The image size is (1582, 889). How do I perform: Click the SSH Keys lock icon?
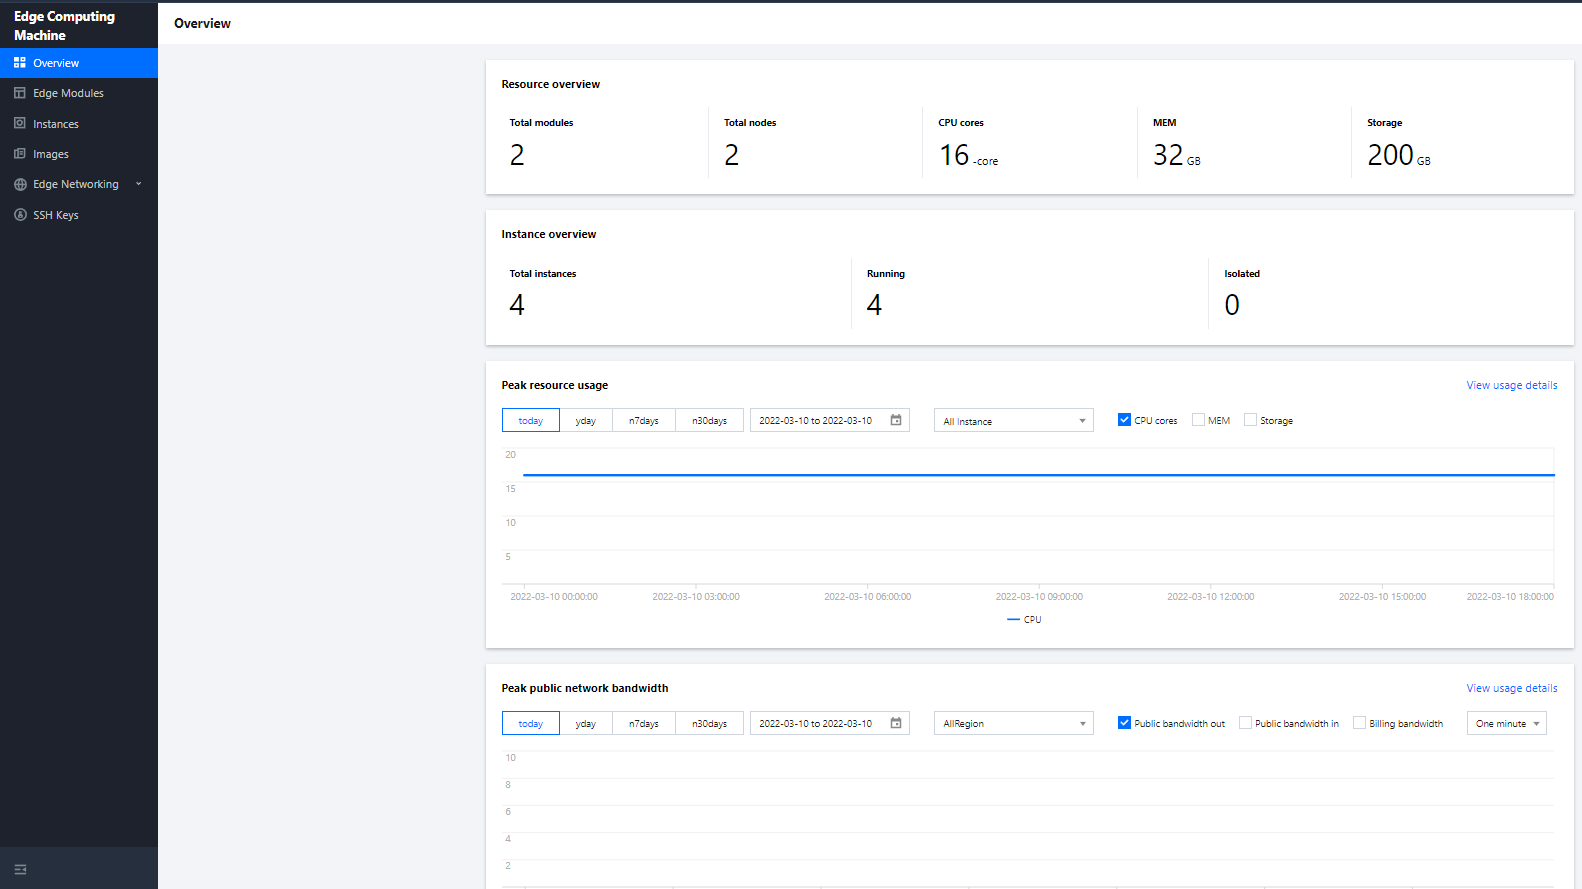[x=20, y=215]
